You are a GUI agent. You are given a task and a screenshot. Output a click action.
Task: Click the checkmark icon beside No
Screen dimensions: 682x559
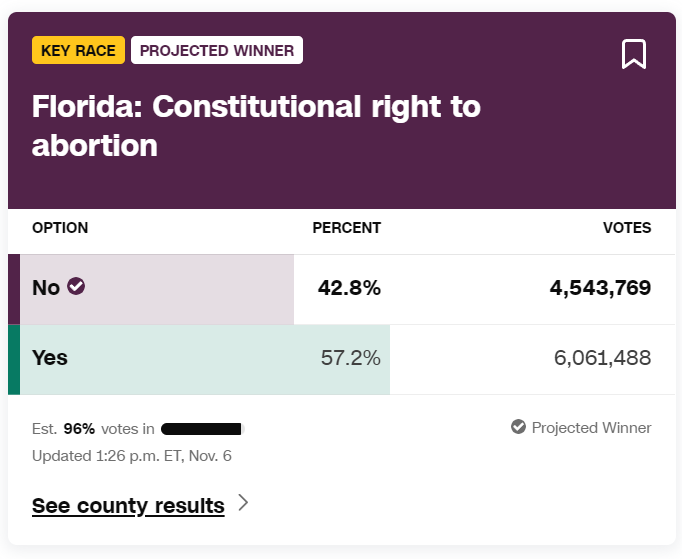pyautogui.click(x=76, y=286)
